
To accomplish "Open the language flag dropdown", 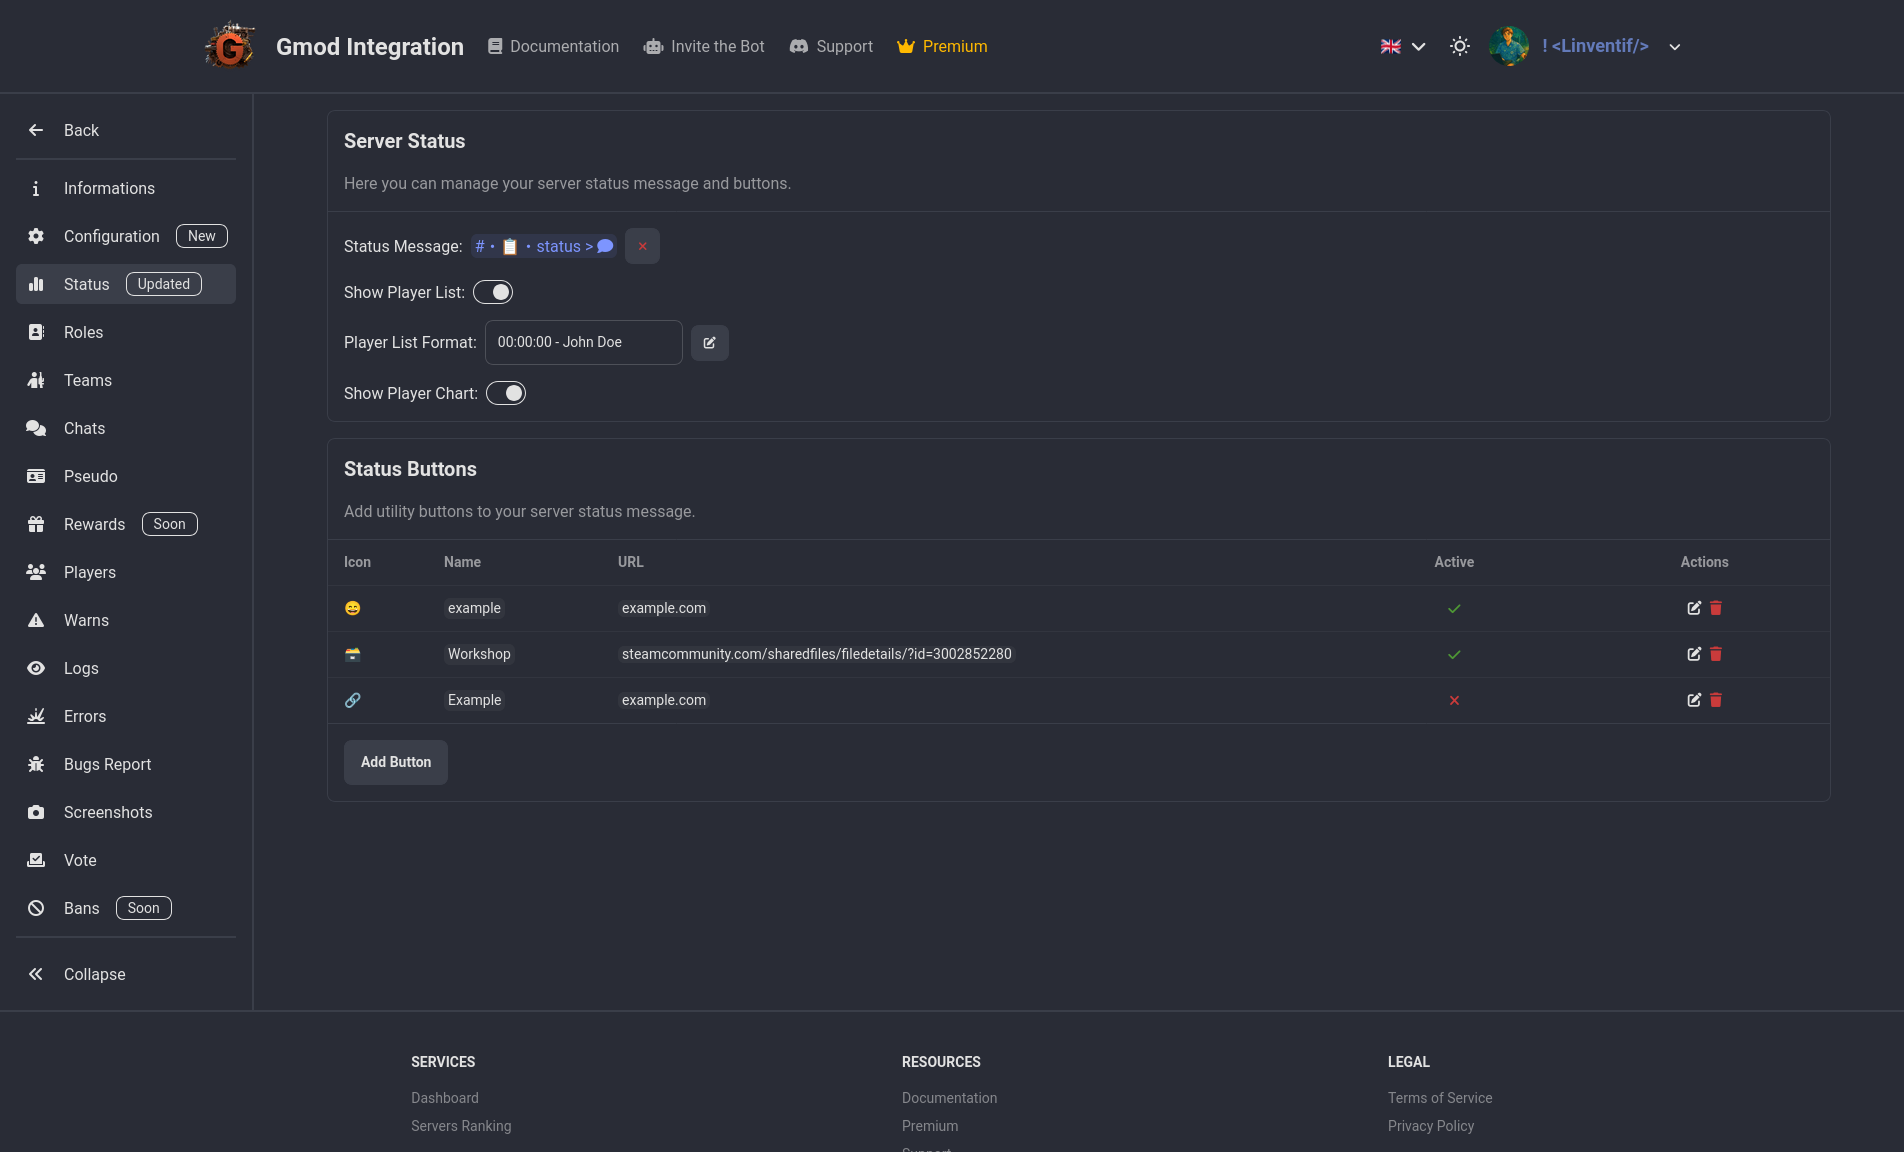I will click(1403, 46).
